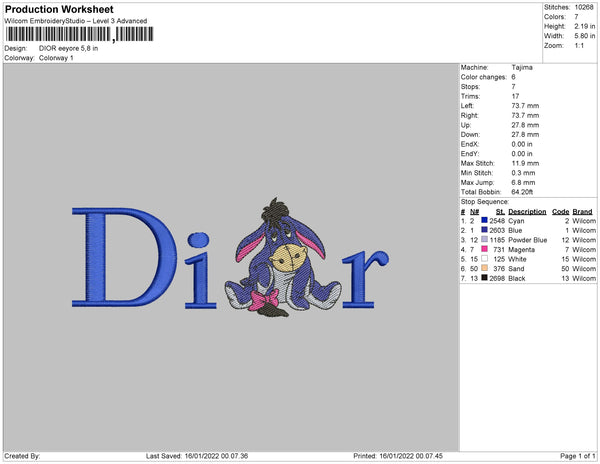Image resolution: width=600 pixels, height=464 pixels.
Task: Click the Printed timestamp 16/01/2022 00.07.45
Action: tap(411, 456)
